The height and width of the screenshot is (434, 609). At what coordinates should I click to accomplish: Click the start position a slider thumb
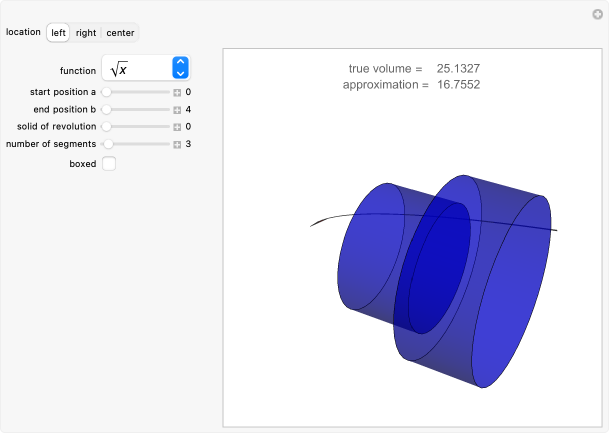click(106, 92)
